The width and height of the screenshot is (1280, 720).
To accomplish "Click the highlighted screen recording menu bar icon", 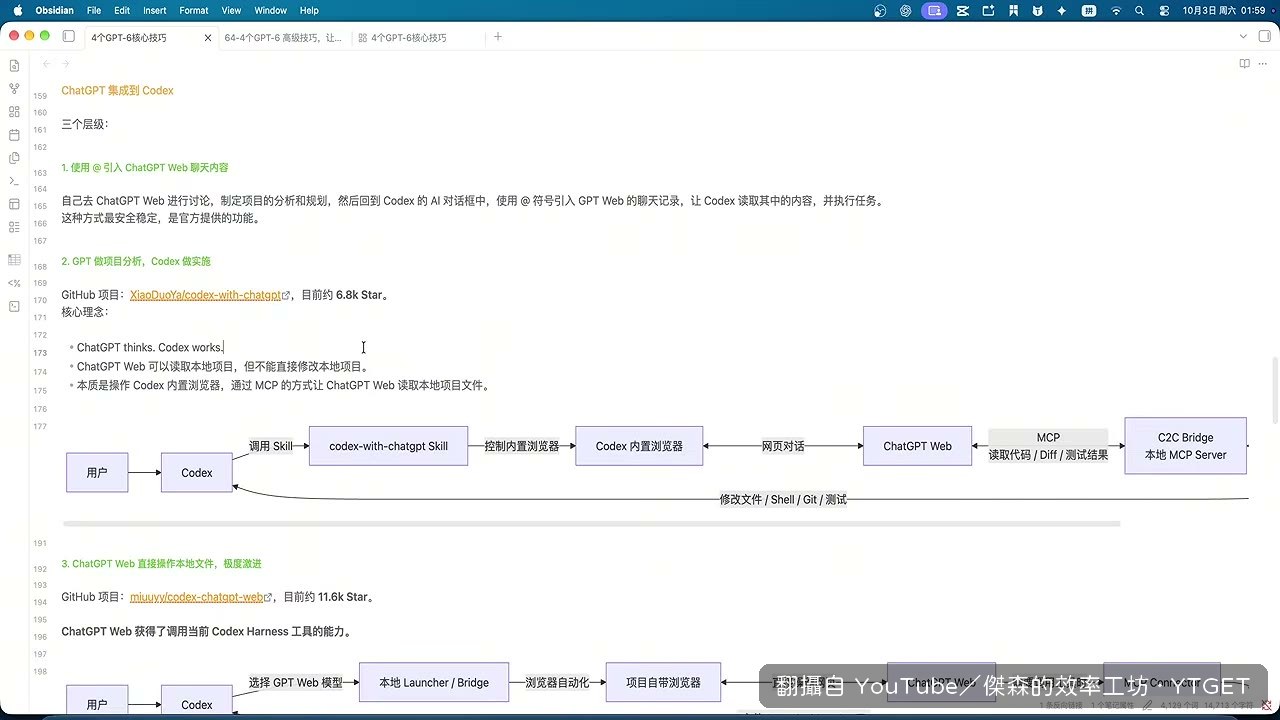I will (935, 10).
